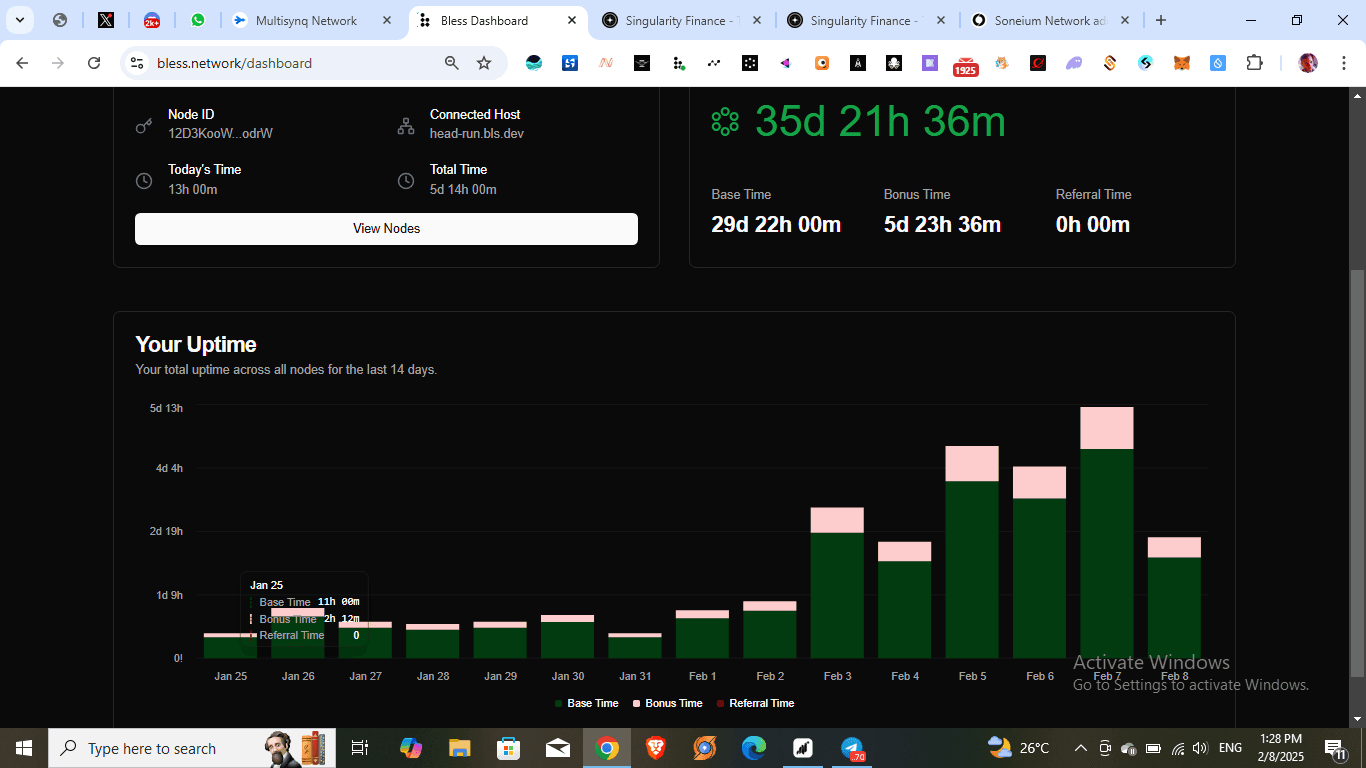The width and height of the screenshot is (1366, 768).
Task: Open the tab search dropdown arrow
Action: [x=19, y=20]
